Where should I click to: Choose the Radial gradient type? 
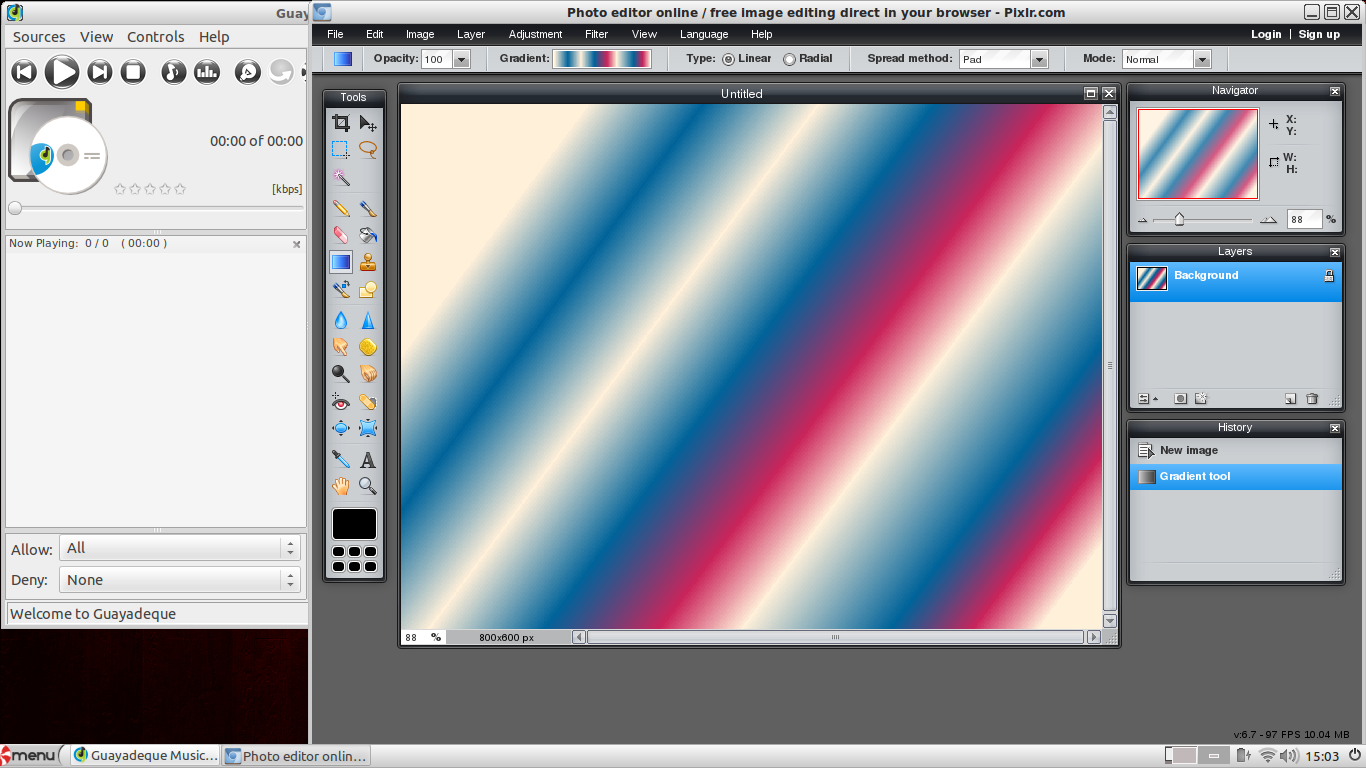coord(789,59)
